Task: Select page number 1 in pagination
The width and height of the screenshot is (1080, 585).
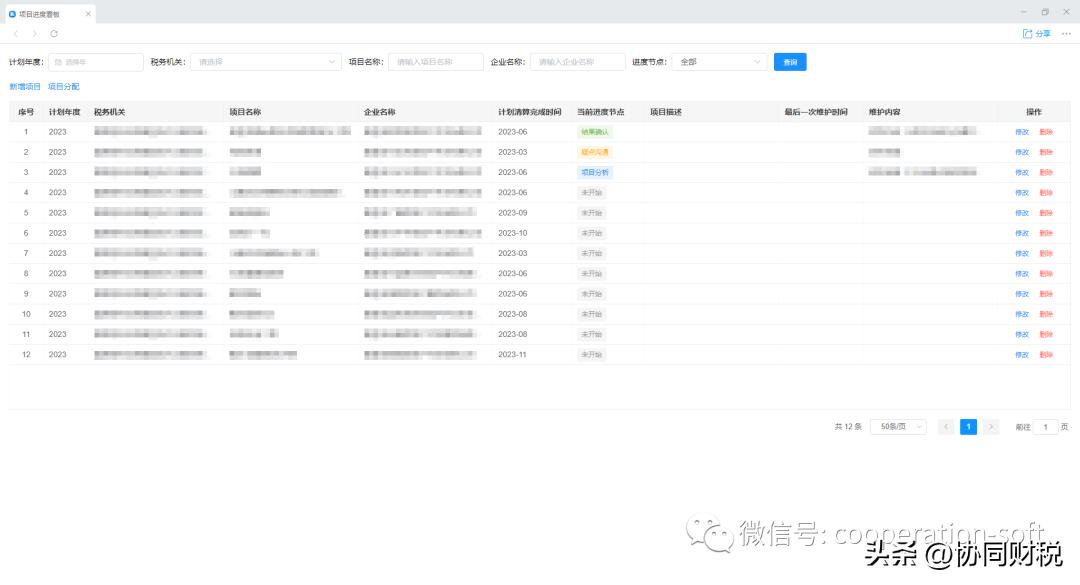Action: [x=968, y=426]
